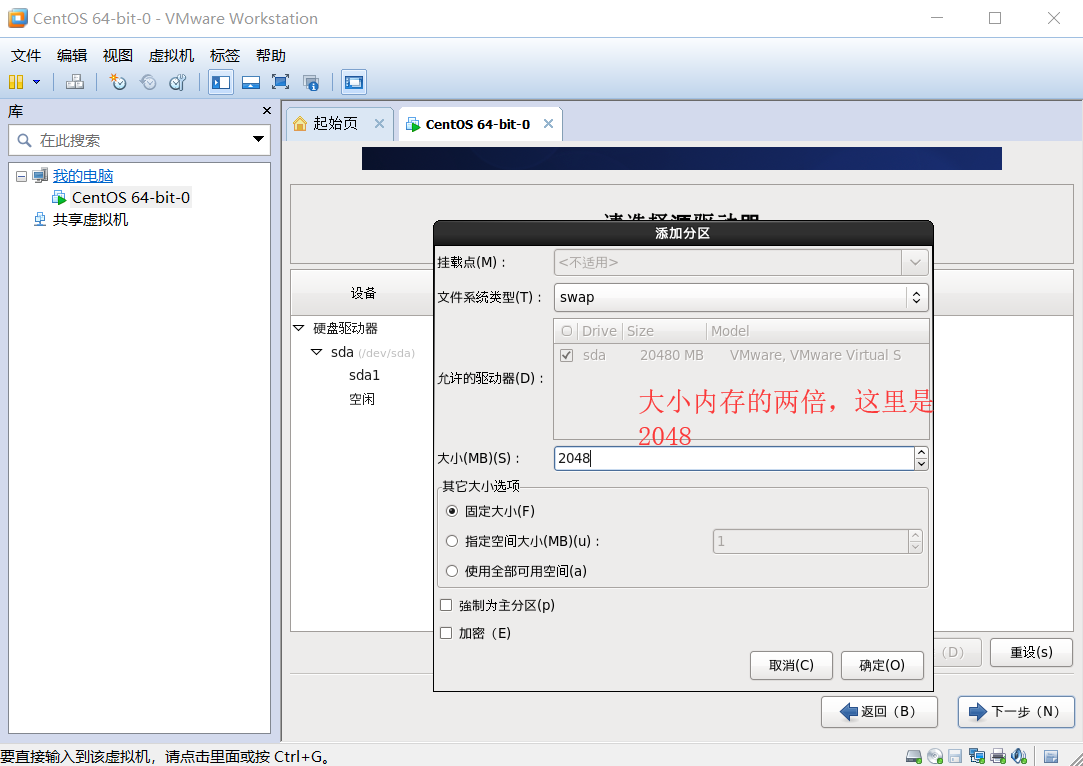Select the 空闲 free space row
This screenshot has width=1083, height=766.
(x=362, y=399)
